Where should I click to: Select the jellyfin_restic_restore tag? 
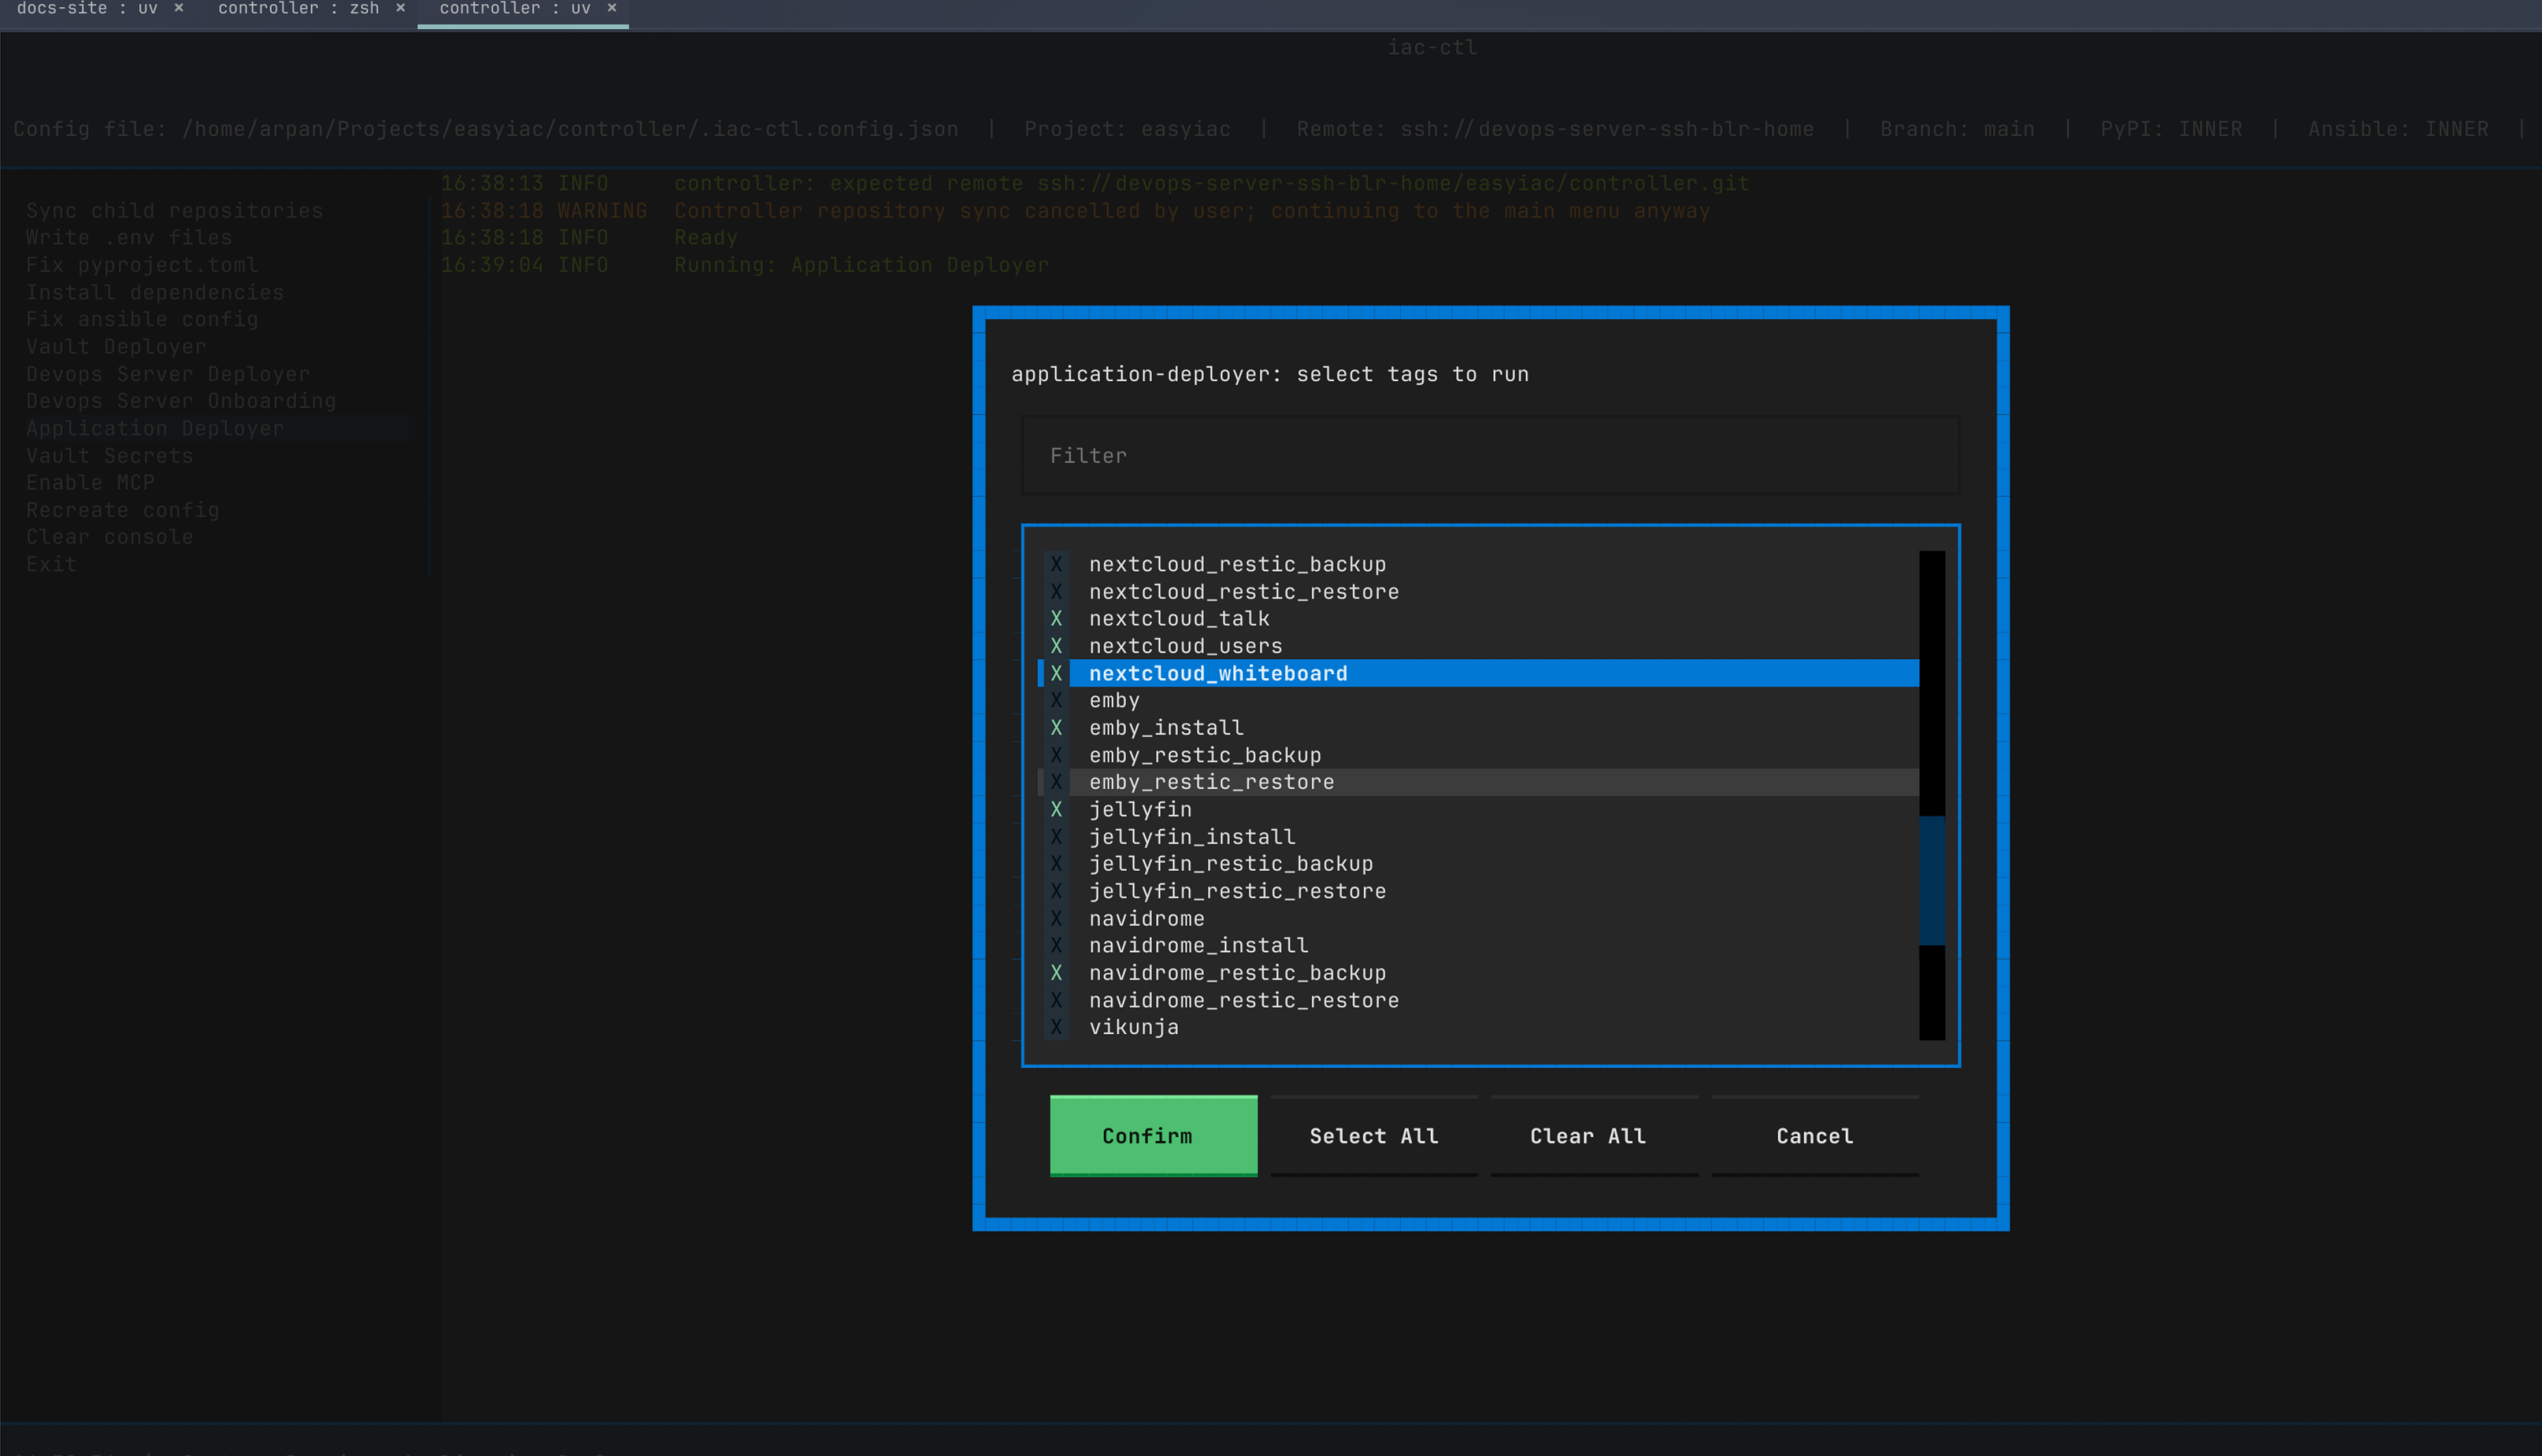click(1479, 891)
